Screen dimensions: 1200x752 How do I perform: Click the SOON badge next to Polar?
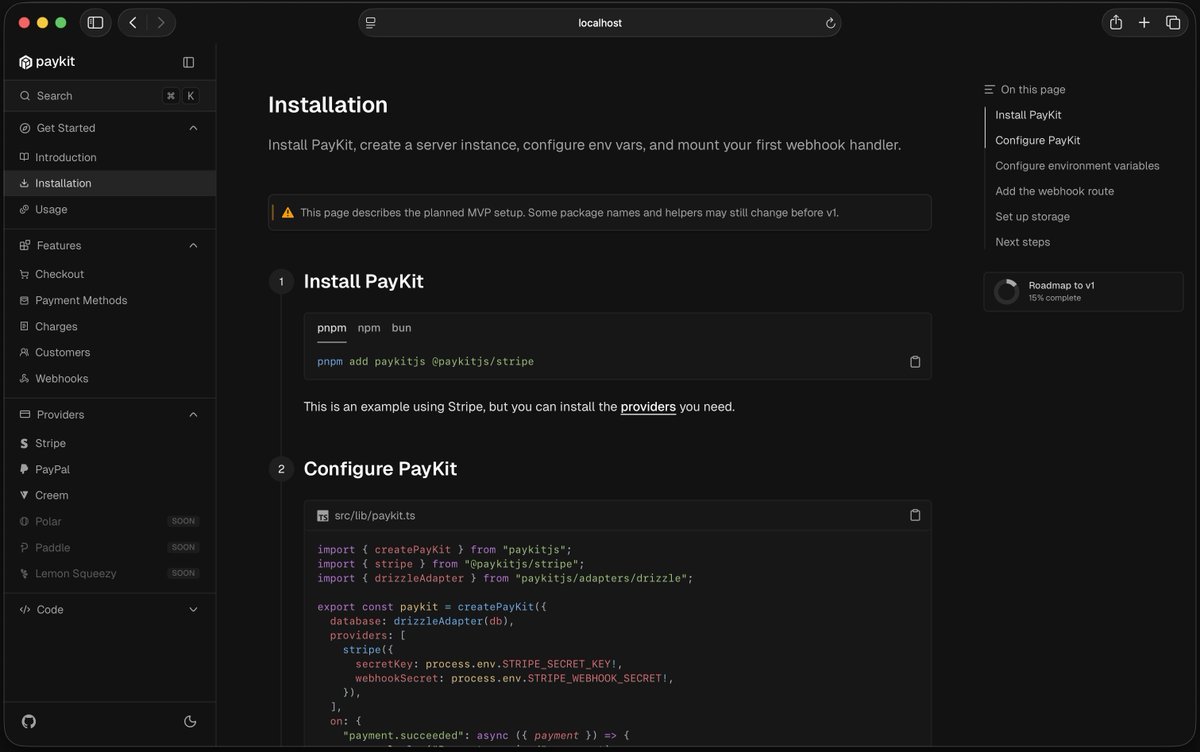click(183, 521)
